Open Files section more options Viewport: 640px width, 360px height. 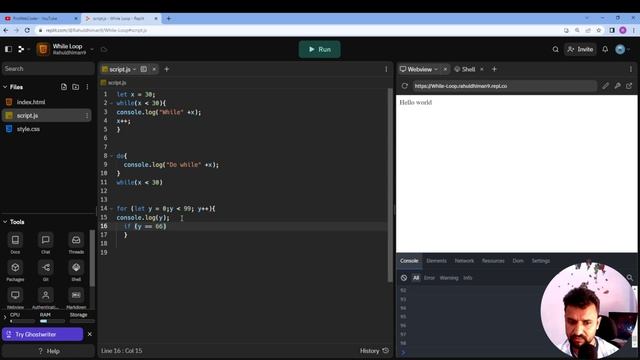point(87,87)
